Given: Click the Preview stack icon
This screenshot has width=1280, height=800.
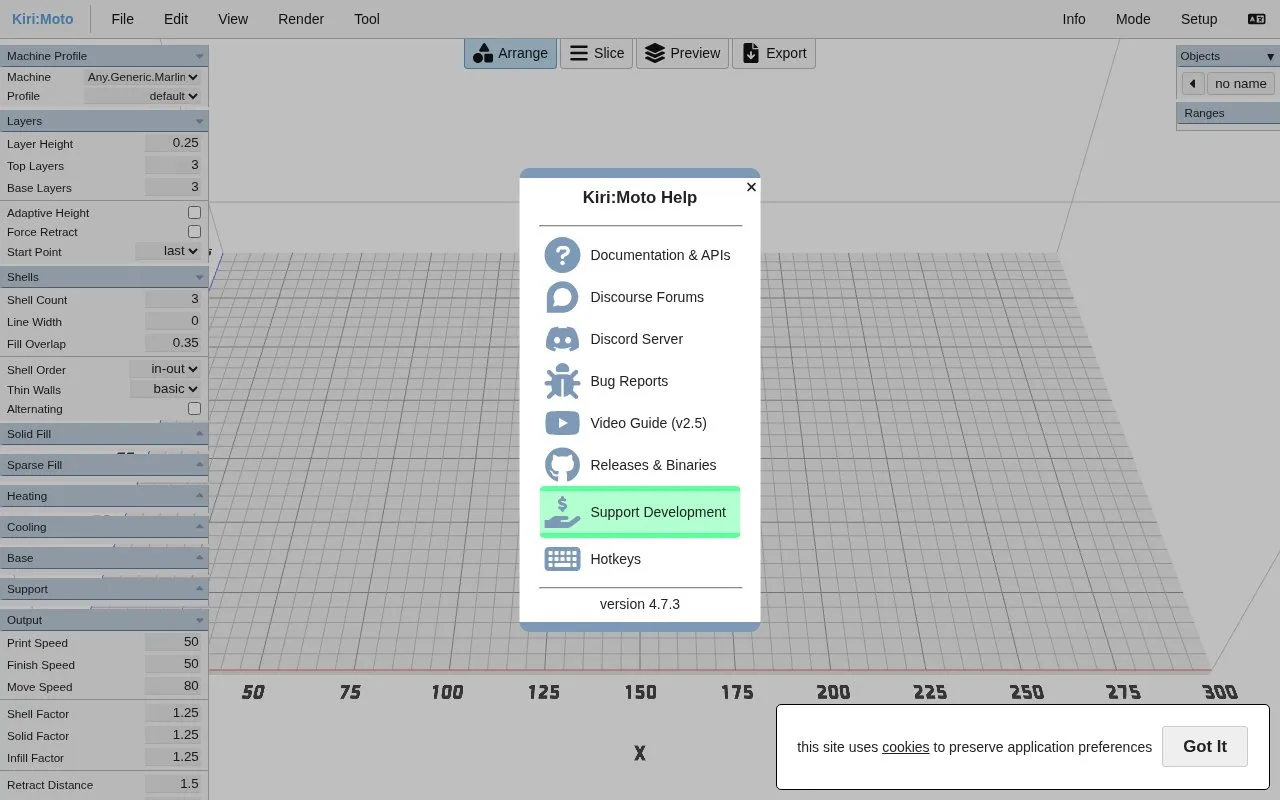Looking at the screenshot, I should tap(655, 54).
